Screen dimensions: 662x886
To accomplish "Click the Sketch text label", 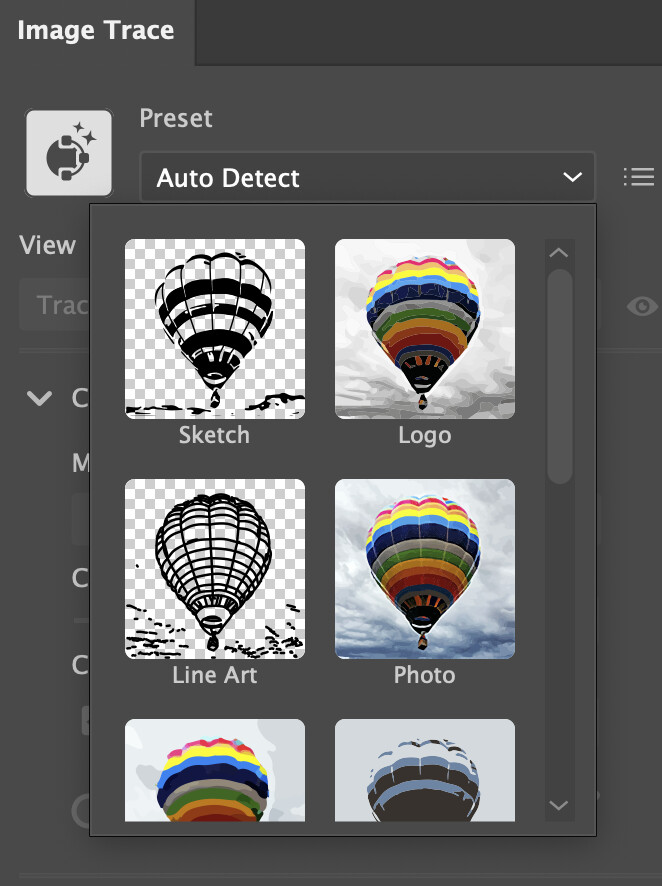I will pos(214,435).
